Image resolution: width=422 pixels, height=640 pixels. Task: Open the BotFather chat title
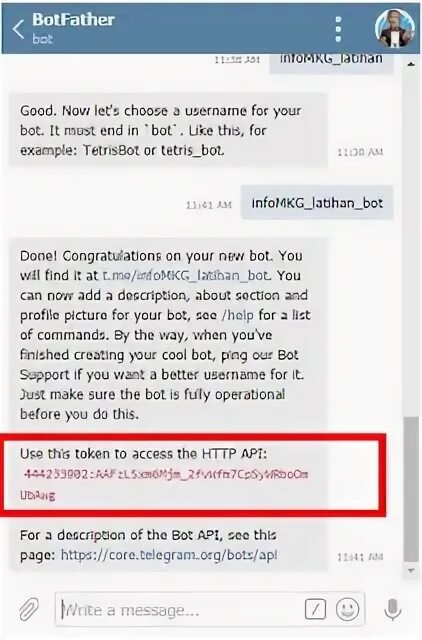coord(73,19)
